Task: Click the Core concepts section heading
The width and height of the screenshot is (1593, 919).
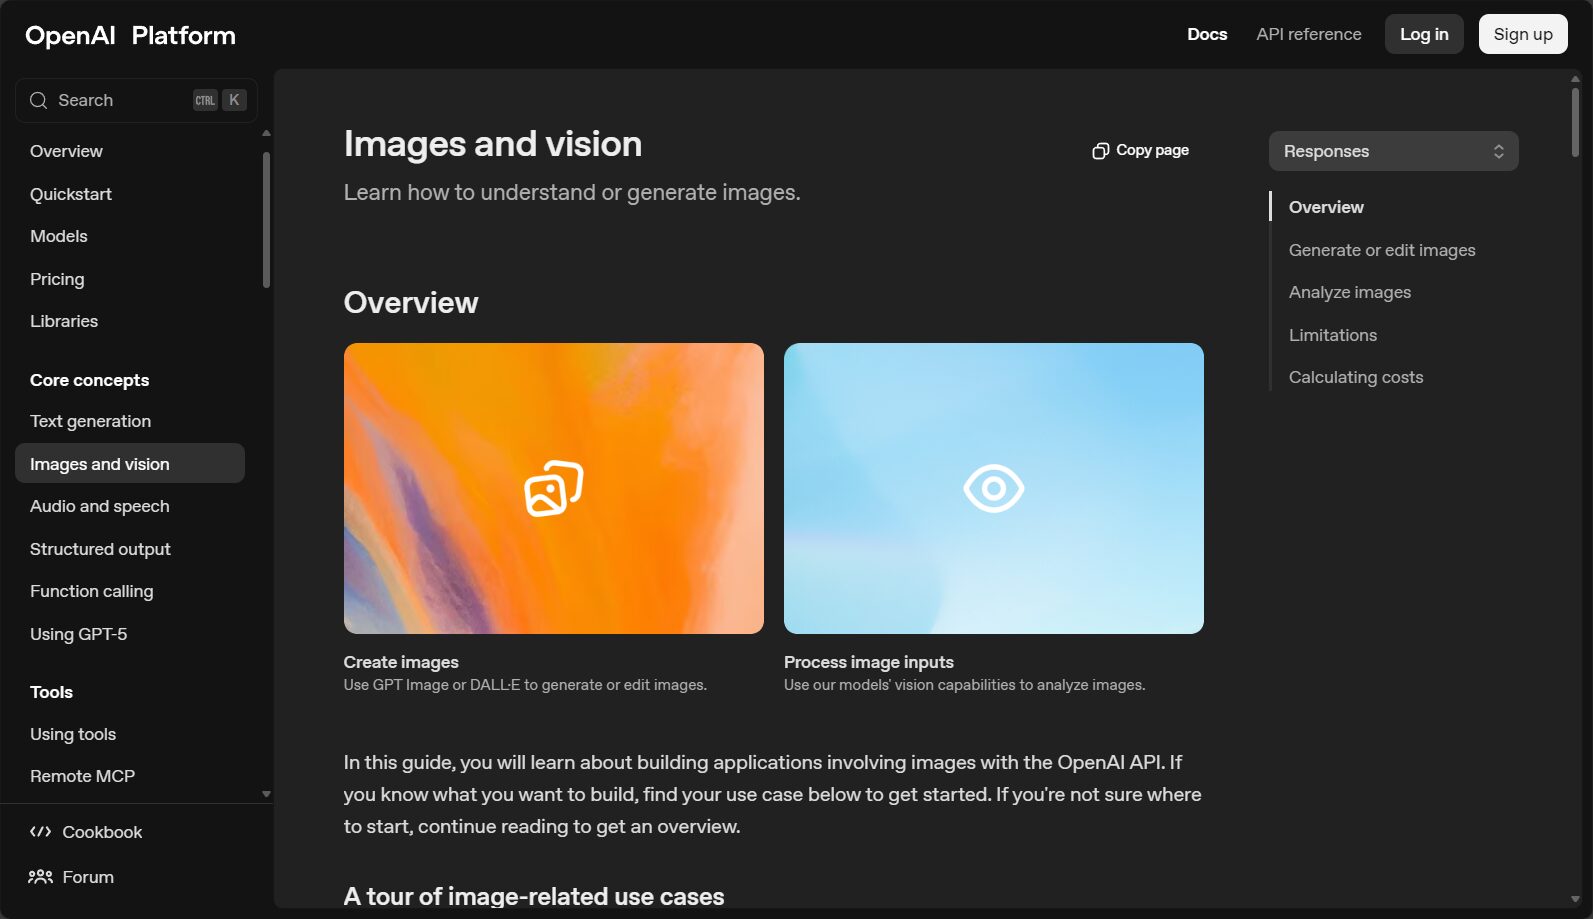Action: 89,380
